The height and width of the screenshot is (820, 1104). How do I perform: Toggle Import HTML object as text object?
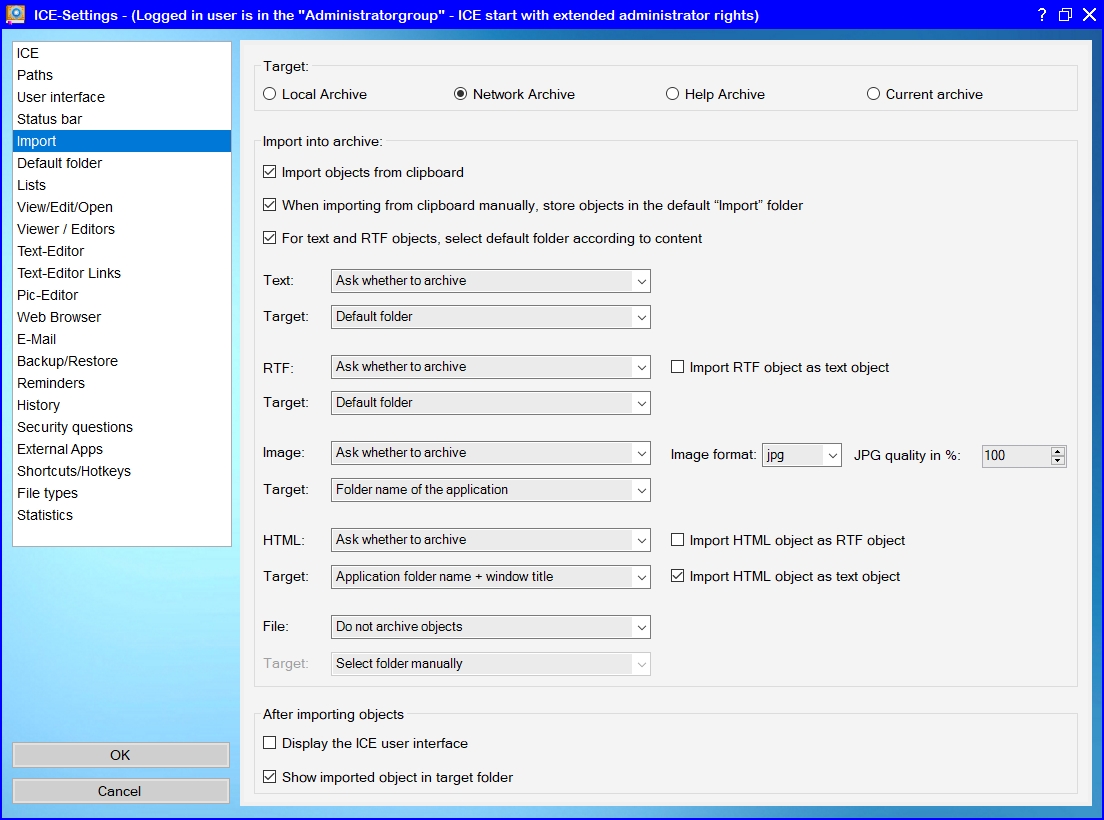[x=678, y=576]
